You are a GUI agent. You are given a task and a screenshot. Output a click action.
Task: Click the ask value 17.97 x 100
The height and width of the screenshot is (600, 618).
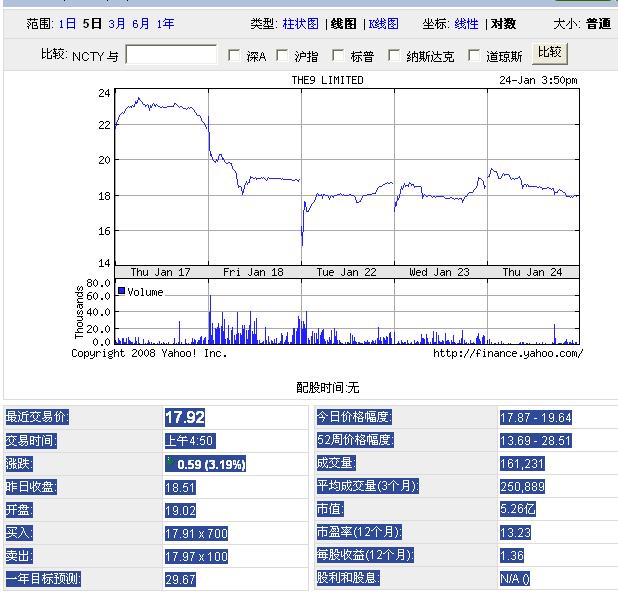[196, 557]
